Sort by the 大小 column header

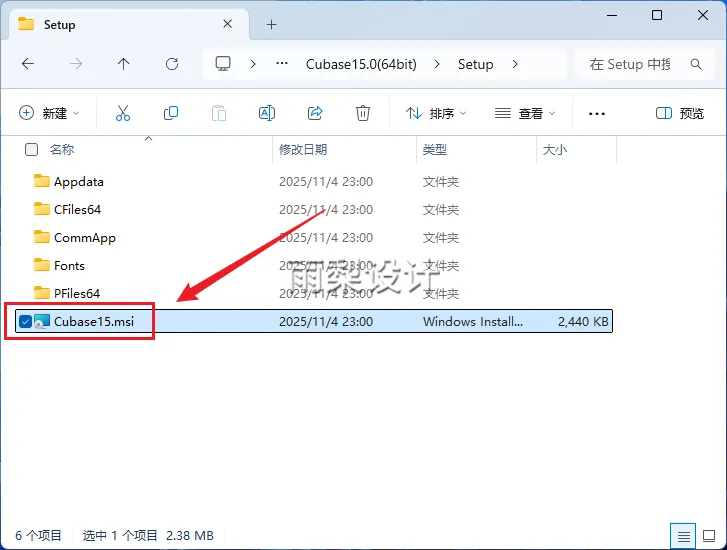[x=555, y=150]
